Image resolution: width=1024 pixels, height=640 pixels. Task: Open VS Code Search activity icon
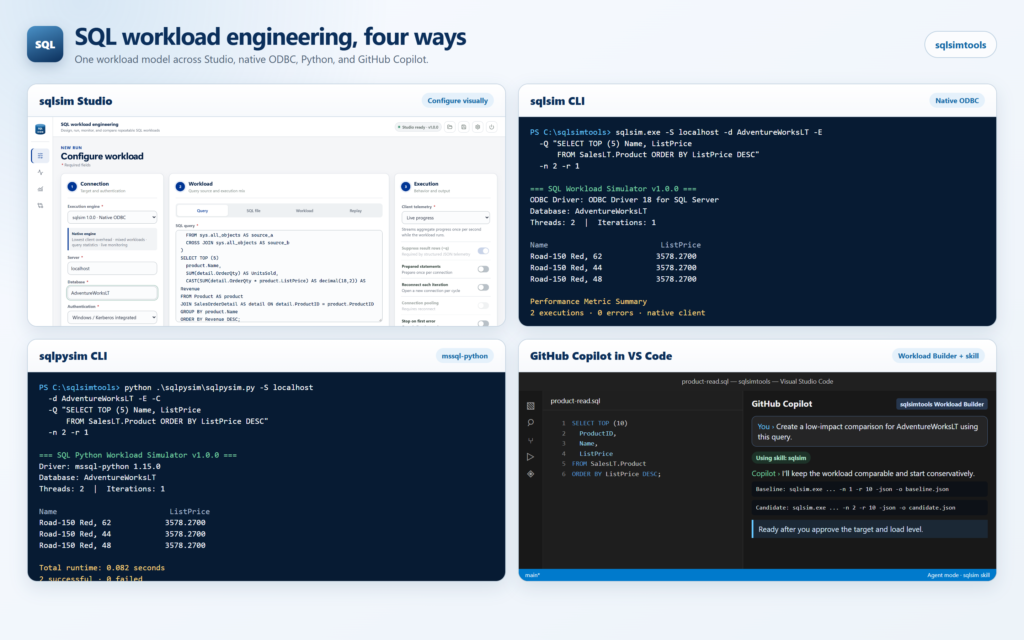tap(530, 423)
